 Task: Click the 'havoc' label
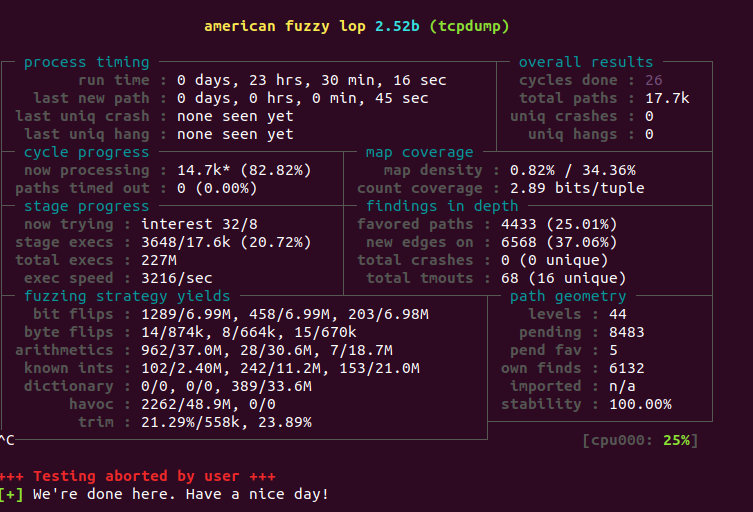pyautogui.click(x=91, y=404)
